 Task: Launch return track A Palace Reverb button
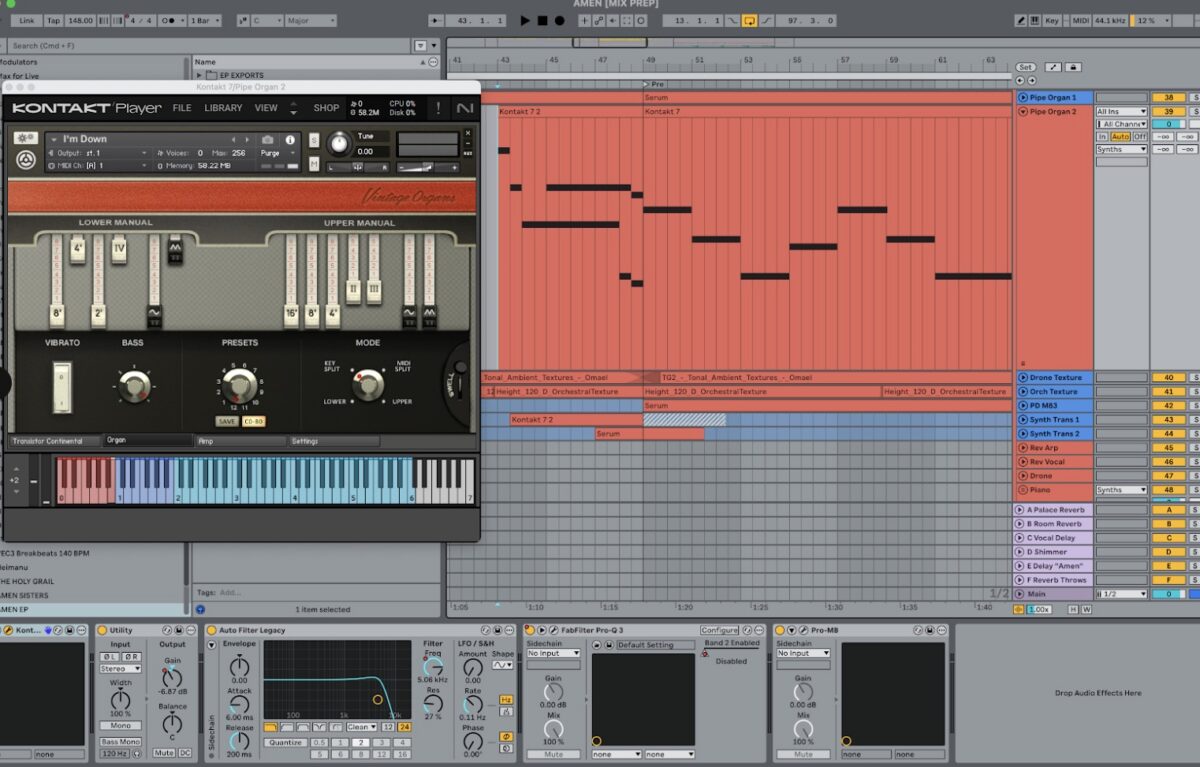[x=1021, y=510]
